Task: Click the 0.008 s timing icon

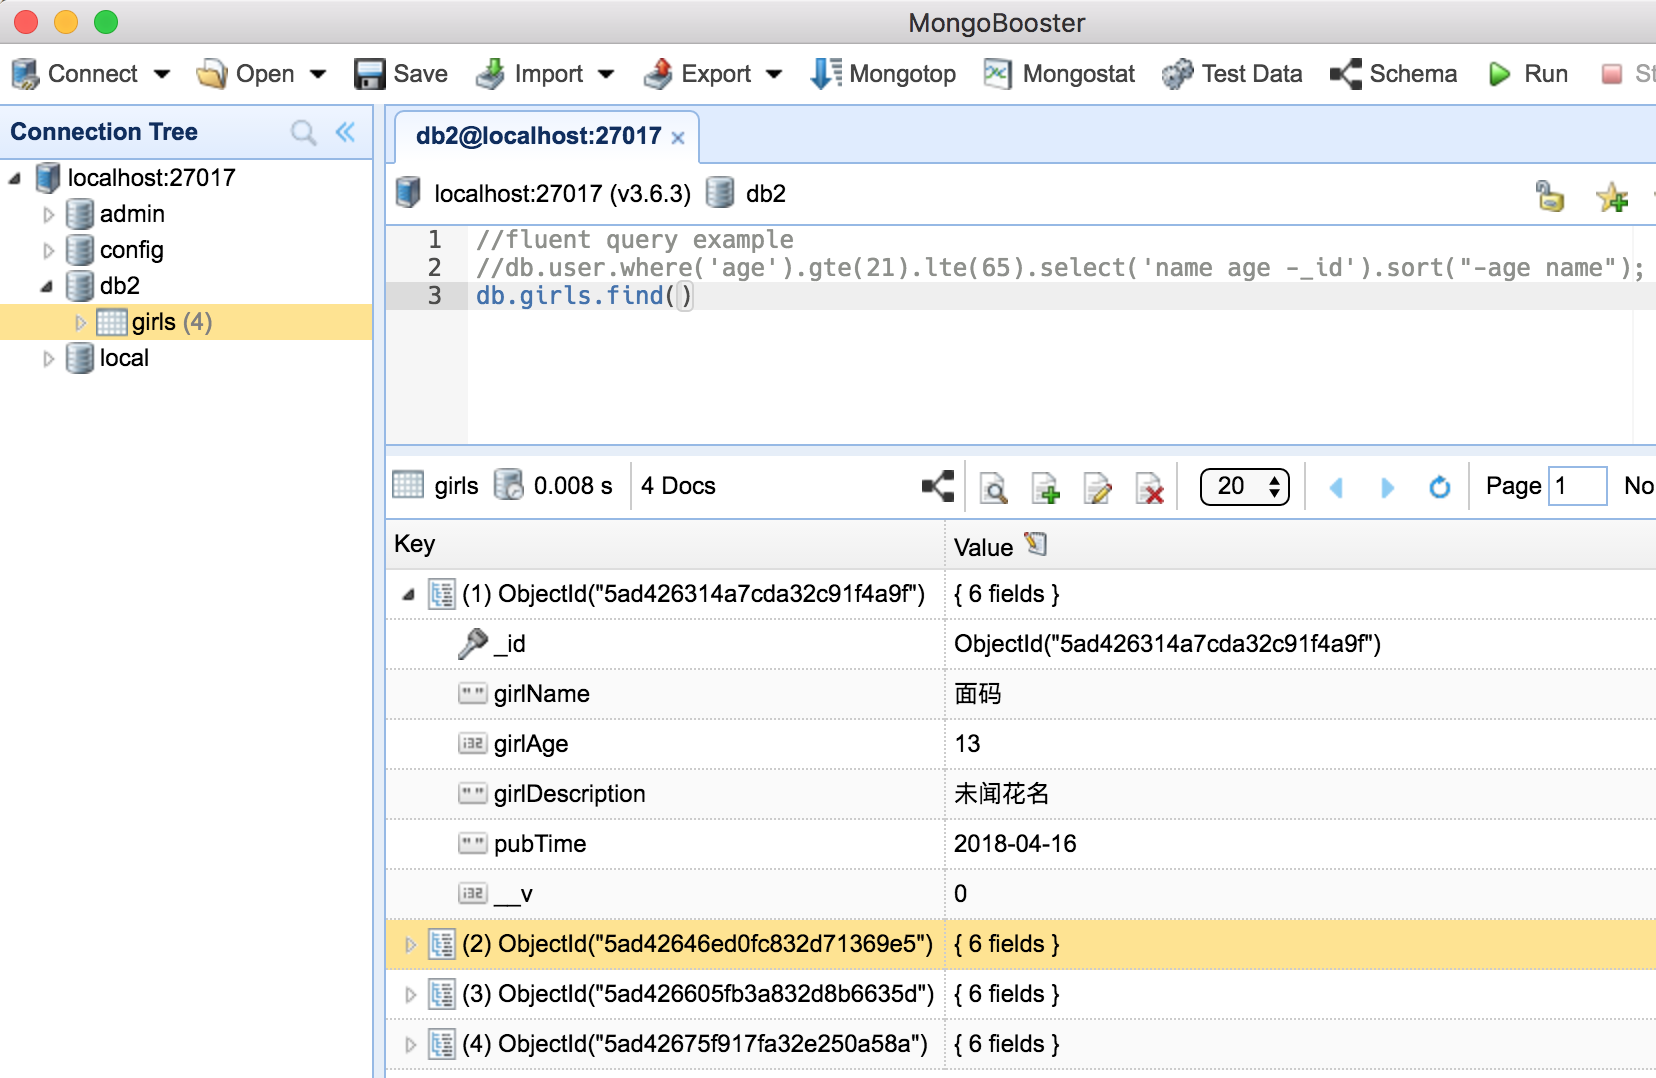Action: [x=509, y=485]
